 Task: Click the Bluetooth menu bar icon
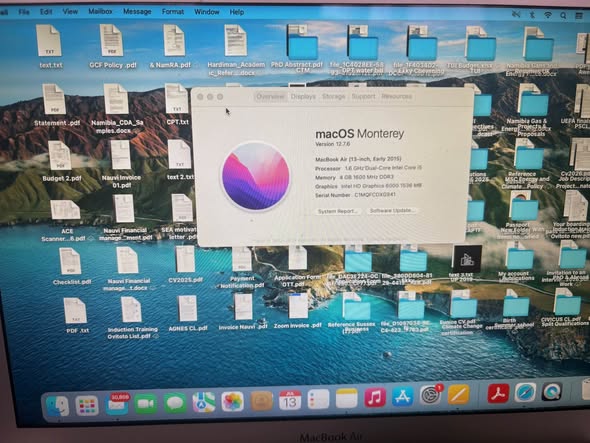[x=532, y=15]
